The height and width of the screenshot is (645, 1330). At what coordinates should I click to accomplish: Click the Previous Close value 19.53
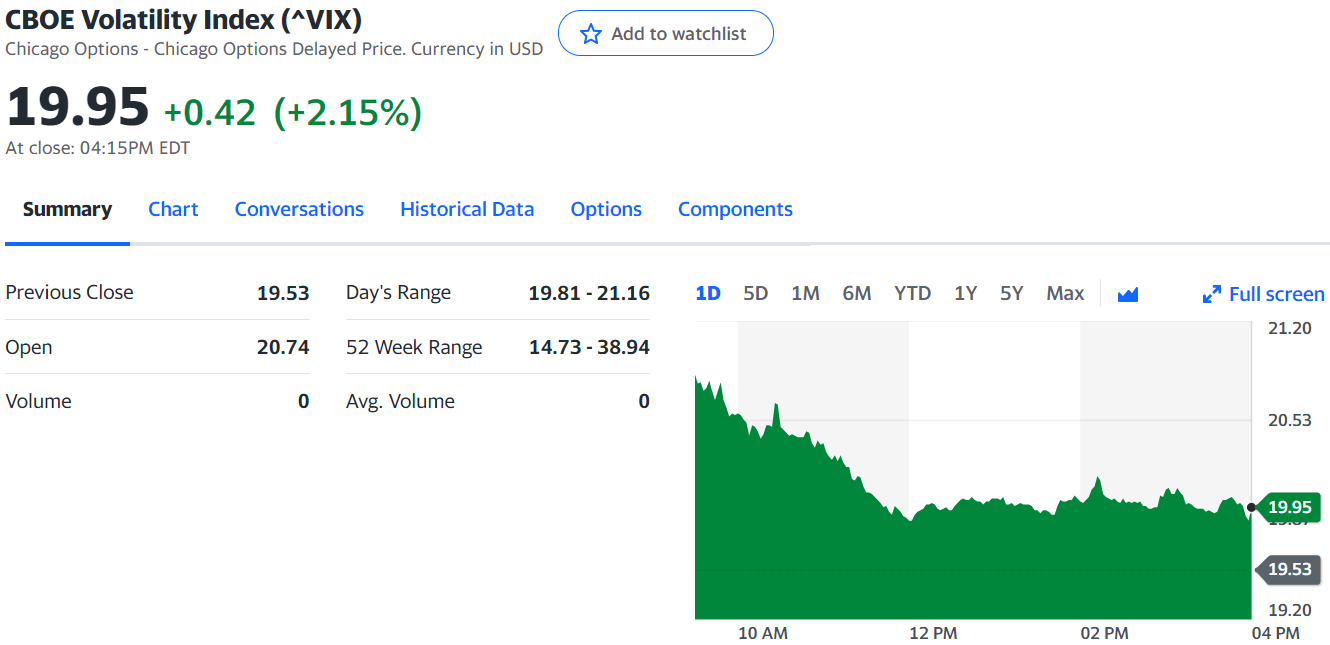click(x=283, y=293)
